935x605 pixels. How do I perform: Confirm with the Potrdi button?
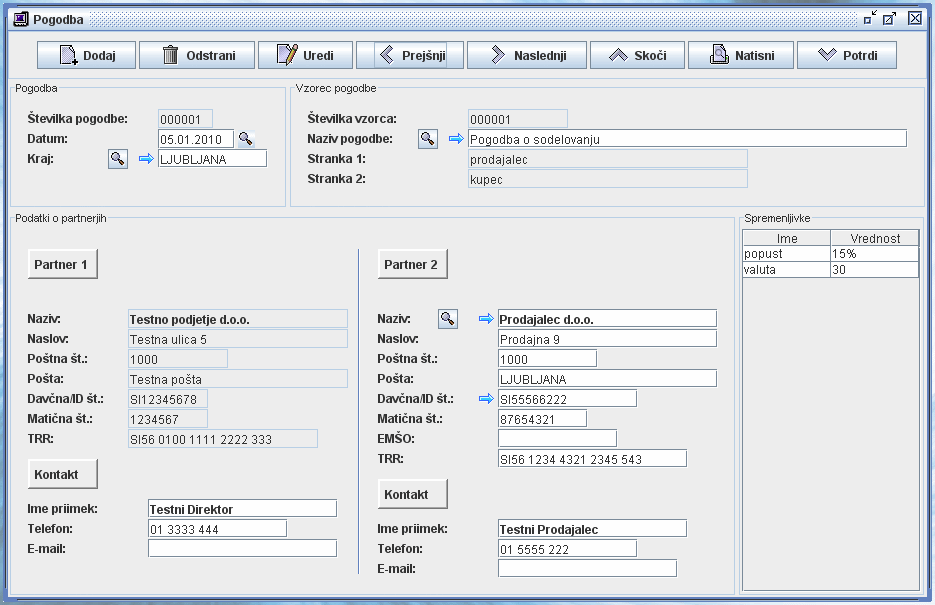point(853,55)
